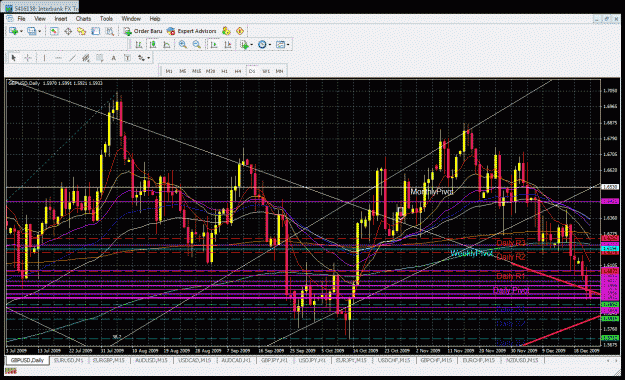Open the Data Window crosshair-target icon
The image size is (625, 380).
(x=68, y=31)
